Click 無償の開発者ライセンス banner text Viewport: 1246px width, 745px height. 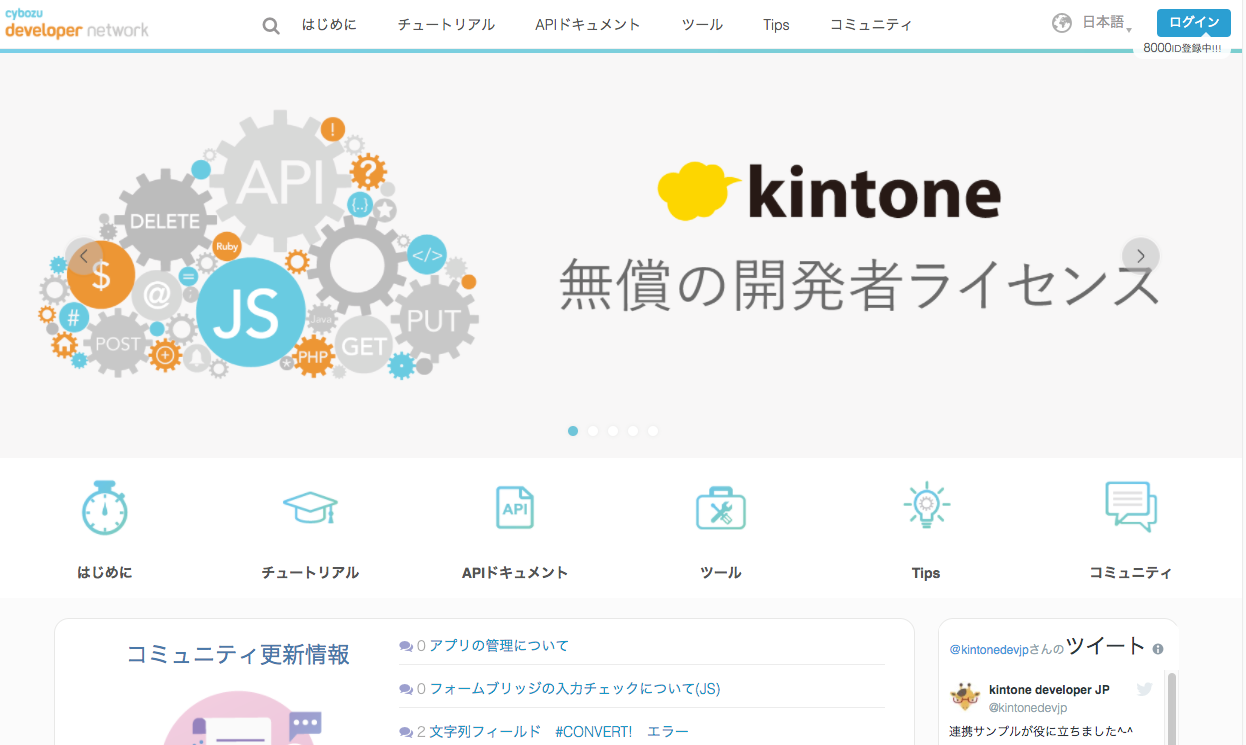(x=859, y=286)
